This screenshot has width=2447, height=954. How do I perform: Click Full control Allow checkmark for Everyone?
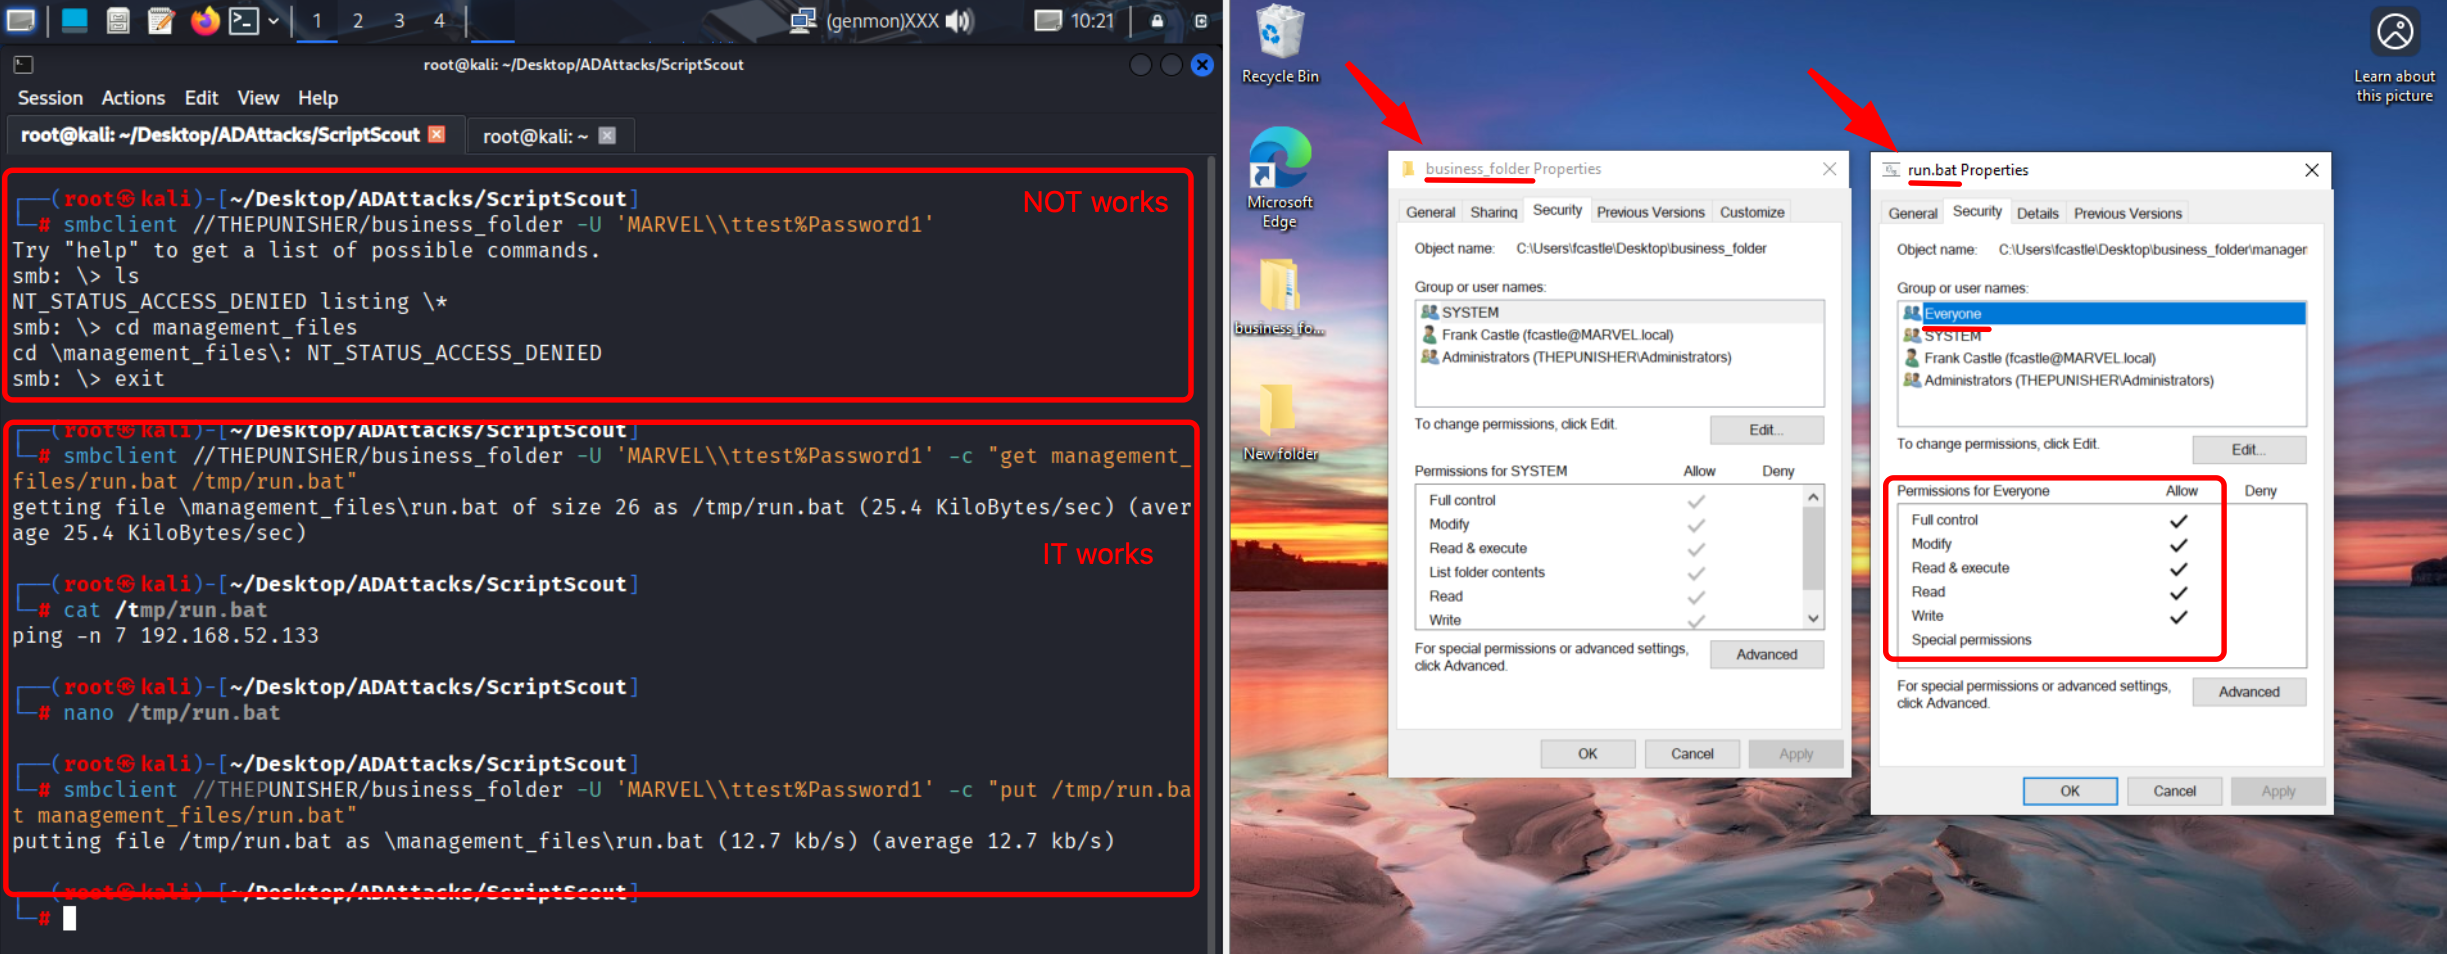2178,521
